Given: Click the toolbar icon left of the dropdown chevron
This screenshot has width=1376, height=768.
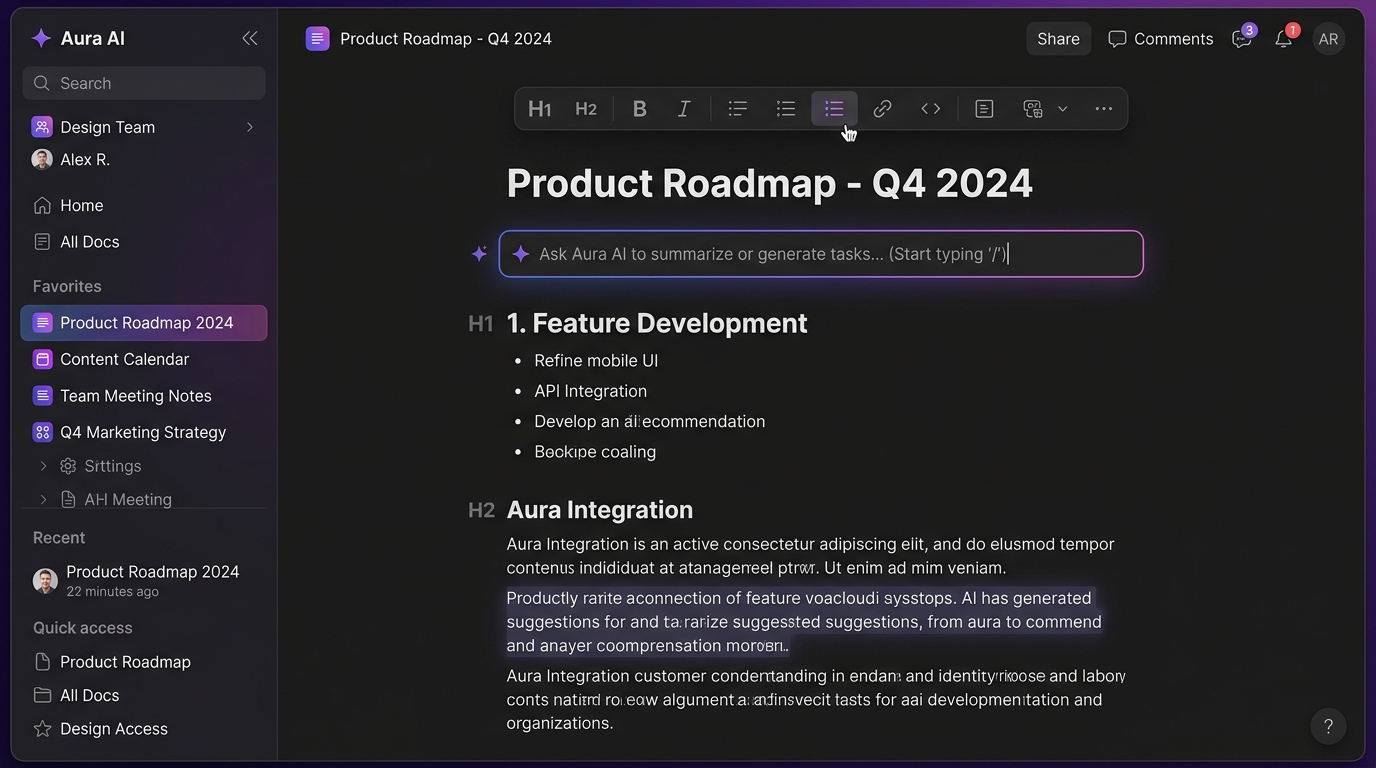Looking at the screenshot, I should pos(1033,109).
